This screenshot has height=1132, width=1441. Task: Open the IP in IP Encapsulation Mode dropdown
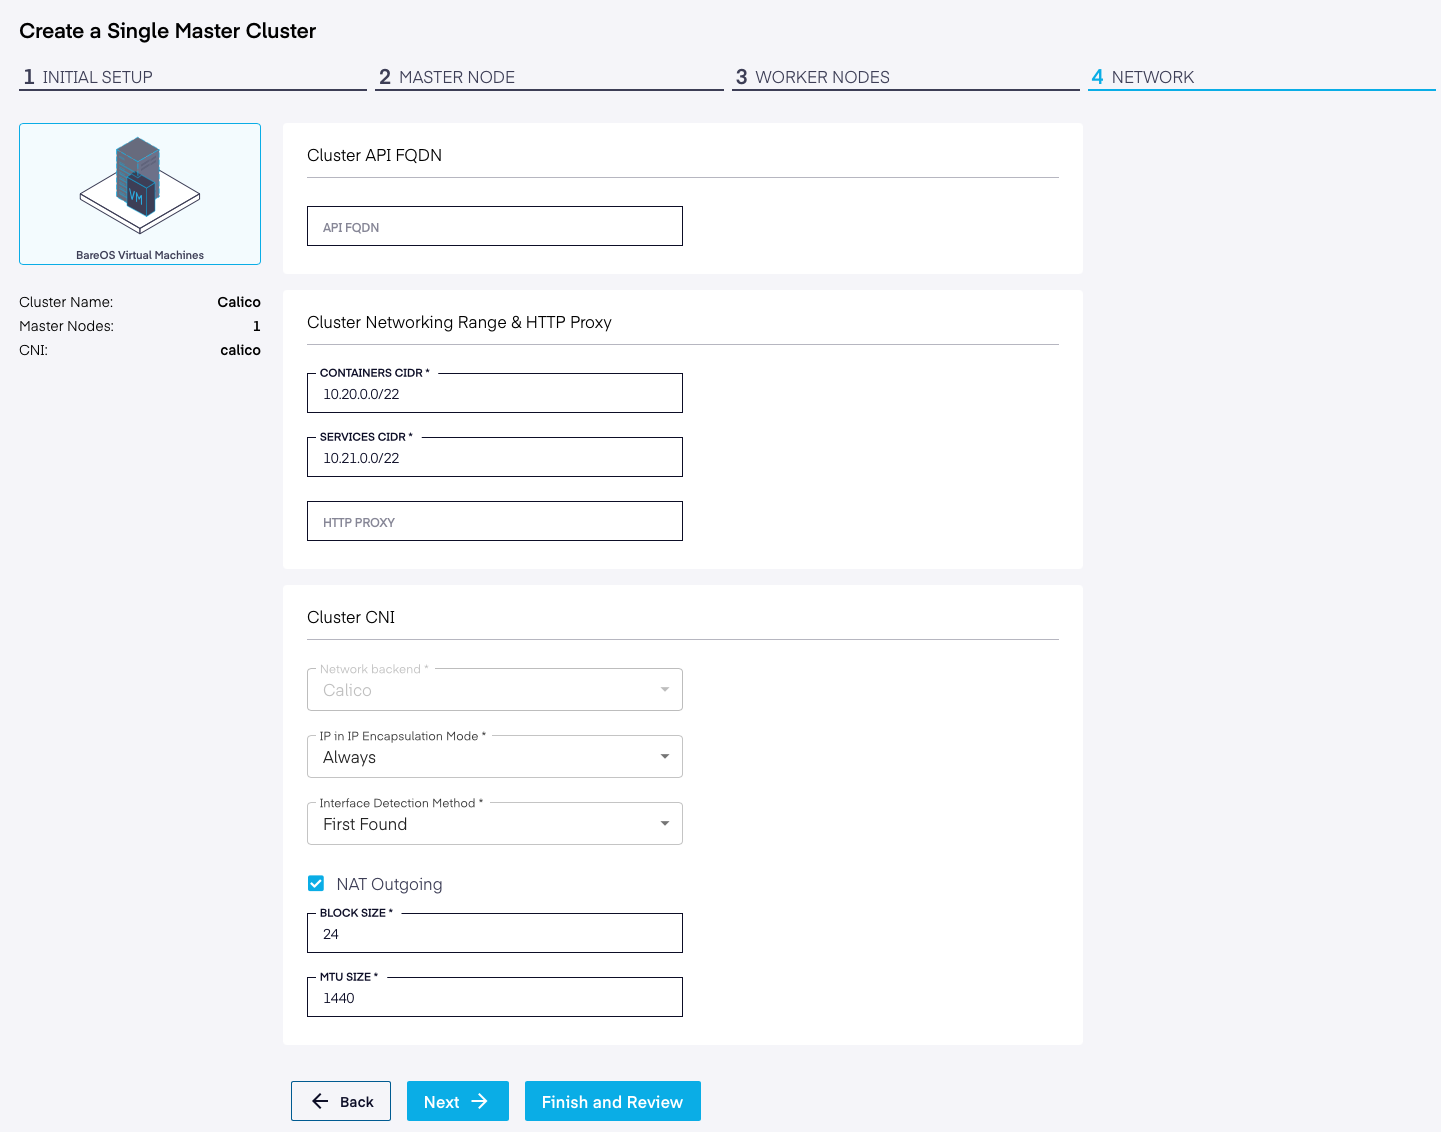[494, 757]
